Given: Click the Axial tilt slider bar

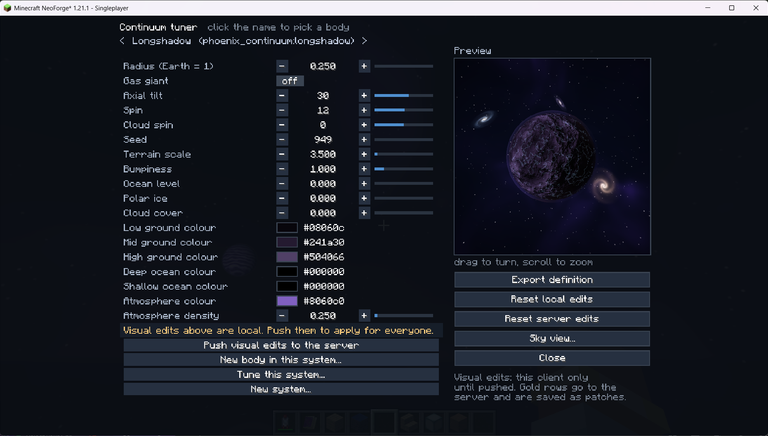Looking at the screenshot, I should tap(404, 96).
